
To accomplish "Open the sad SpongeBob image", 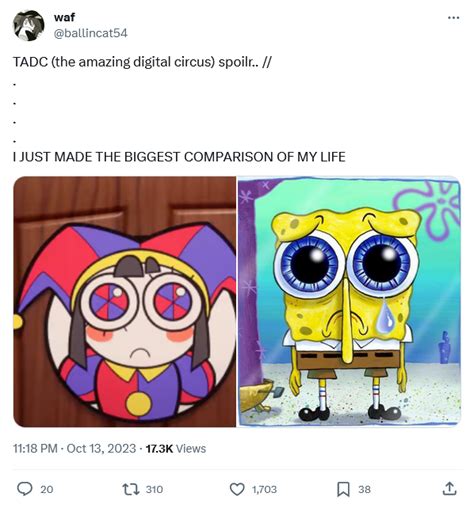I will pyautogui.click(x=349, y=301).
